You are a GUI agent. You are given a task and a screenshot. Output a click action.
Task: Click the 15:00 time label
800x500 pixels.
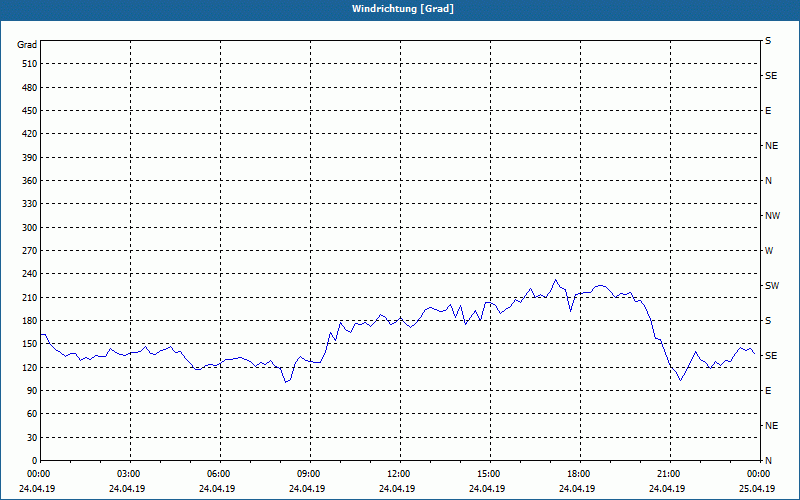490,474
